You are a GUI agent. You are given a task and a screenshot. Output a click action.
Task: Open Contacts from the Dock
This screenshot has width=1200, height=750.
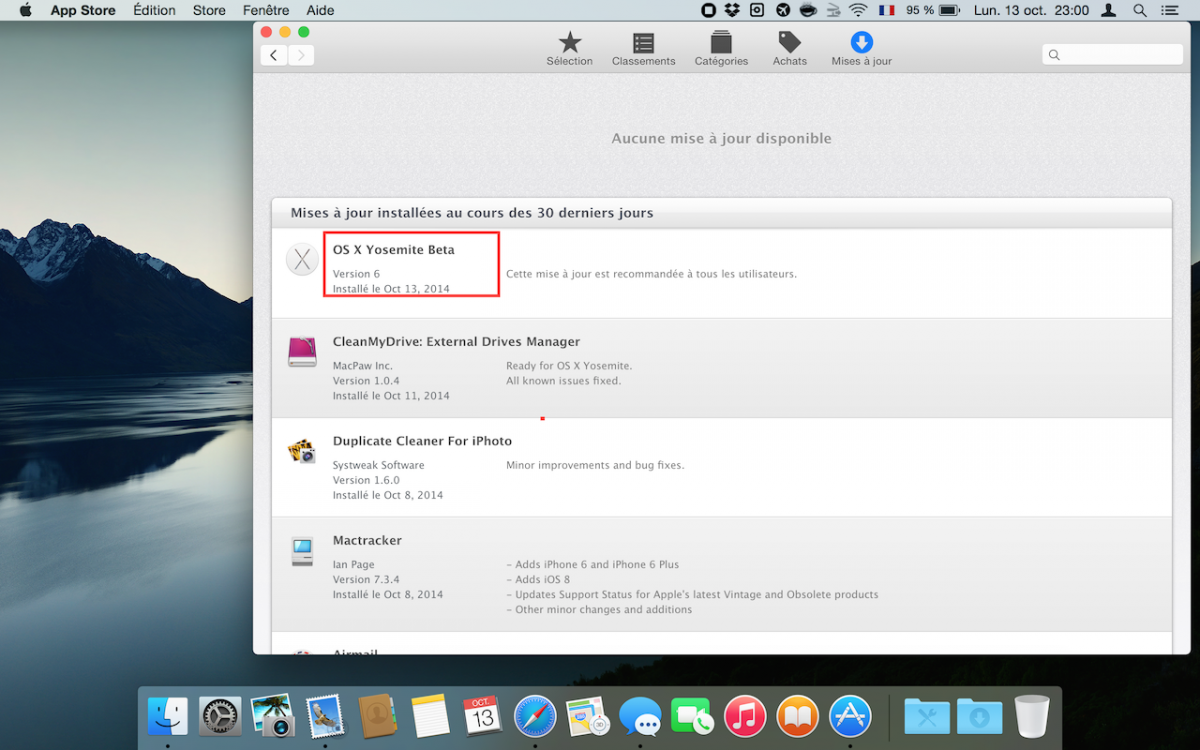tap(378, 716)
